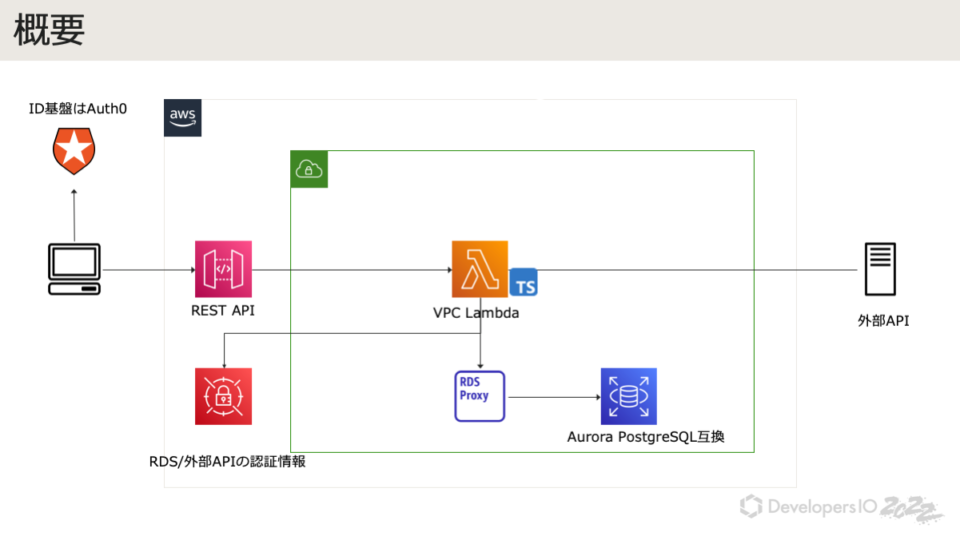
Task: Click the blue TS TypeScript badge
Action: 524,283
